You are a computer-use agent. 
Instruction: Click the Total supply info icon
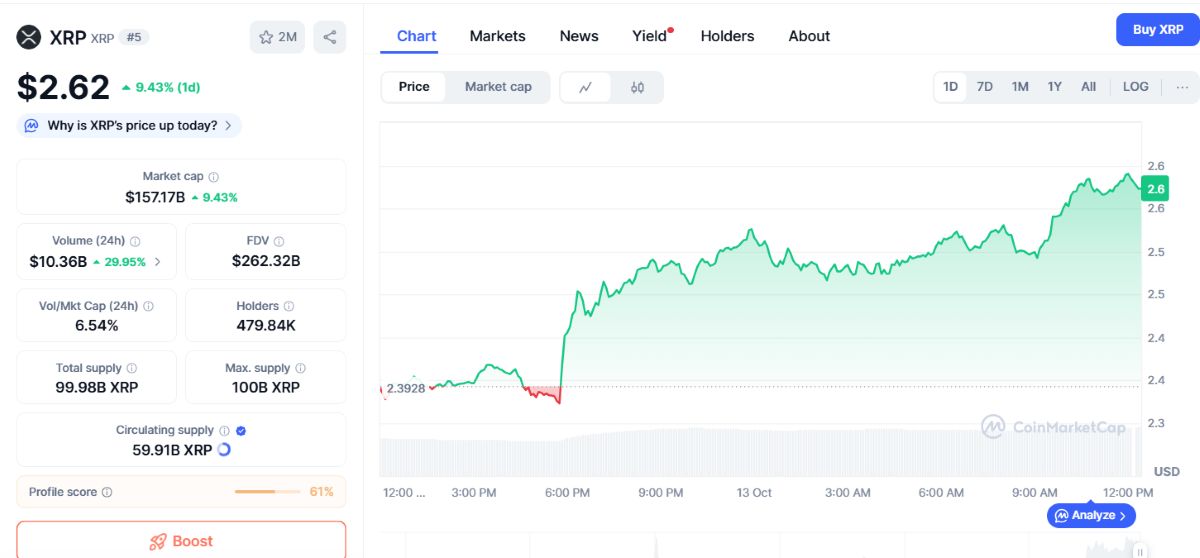pyautogui.click(x=132, y=368)
